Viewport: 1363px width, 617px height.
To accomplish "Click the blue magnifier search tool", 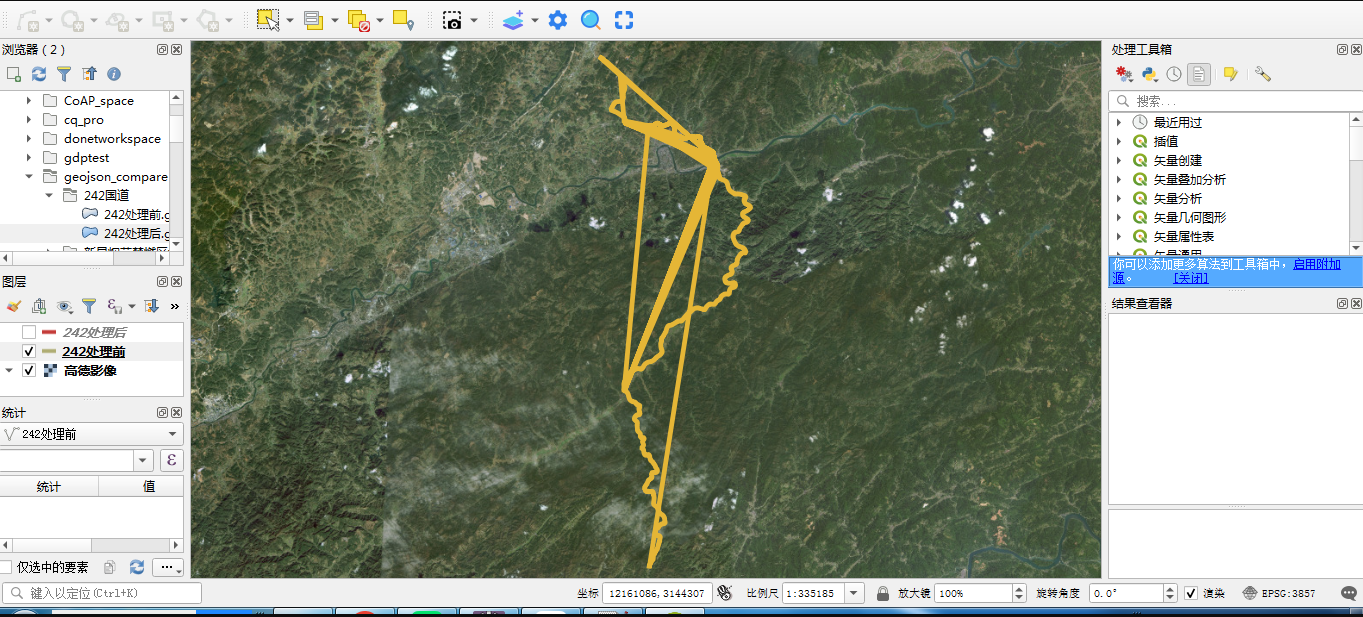I will pyautogui.click(x=591, y=19).
